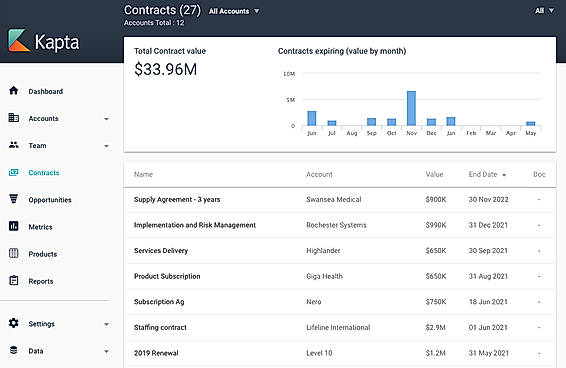Viewport: 566px width, 368px height.
Task: Expand the Accounts submenu arrow
Action: (106, 119)
